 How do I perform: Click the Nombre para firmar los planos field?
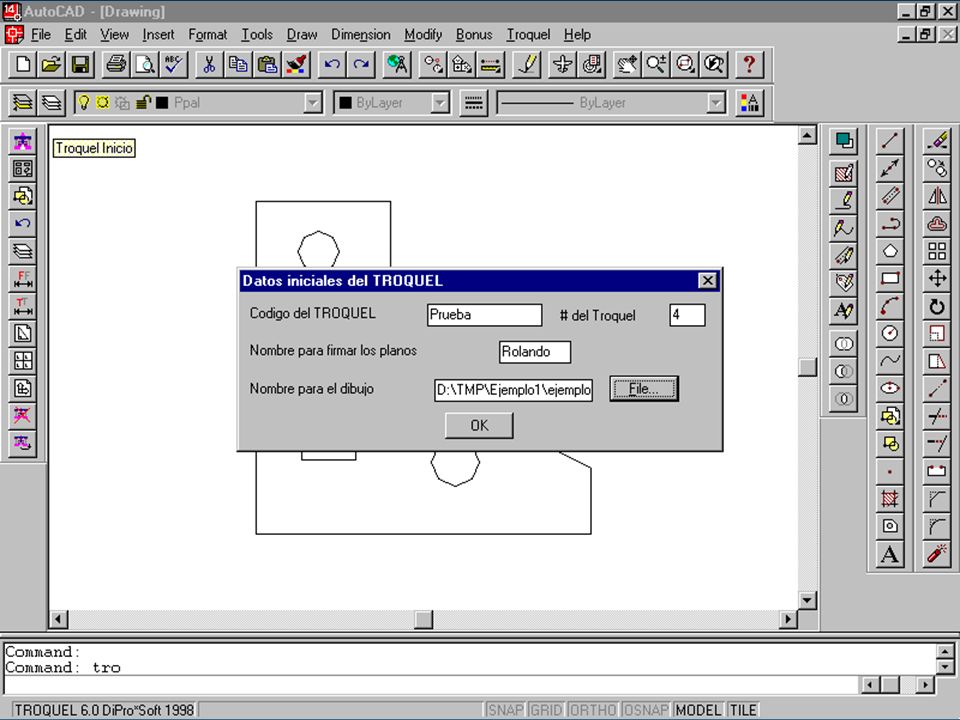(x=534, y=352)
